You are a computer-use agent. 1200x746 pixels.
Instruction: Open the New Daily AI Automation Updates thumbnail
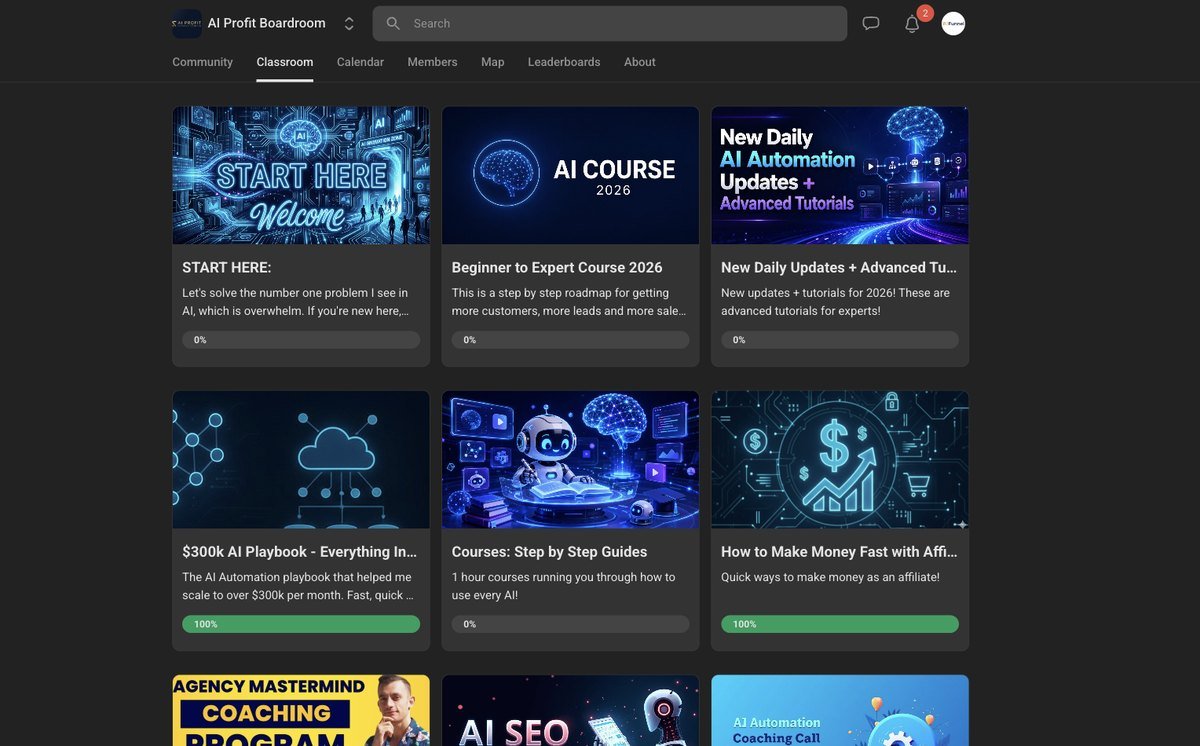click(x=840, y=175)
